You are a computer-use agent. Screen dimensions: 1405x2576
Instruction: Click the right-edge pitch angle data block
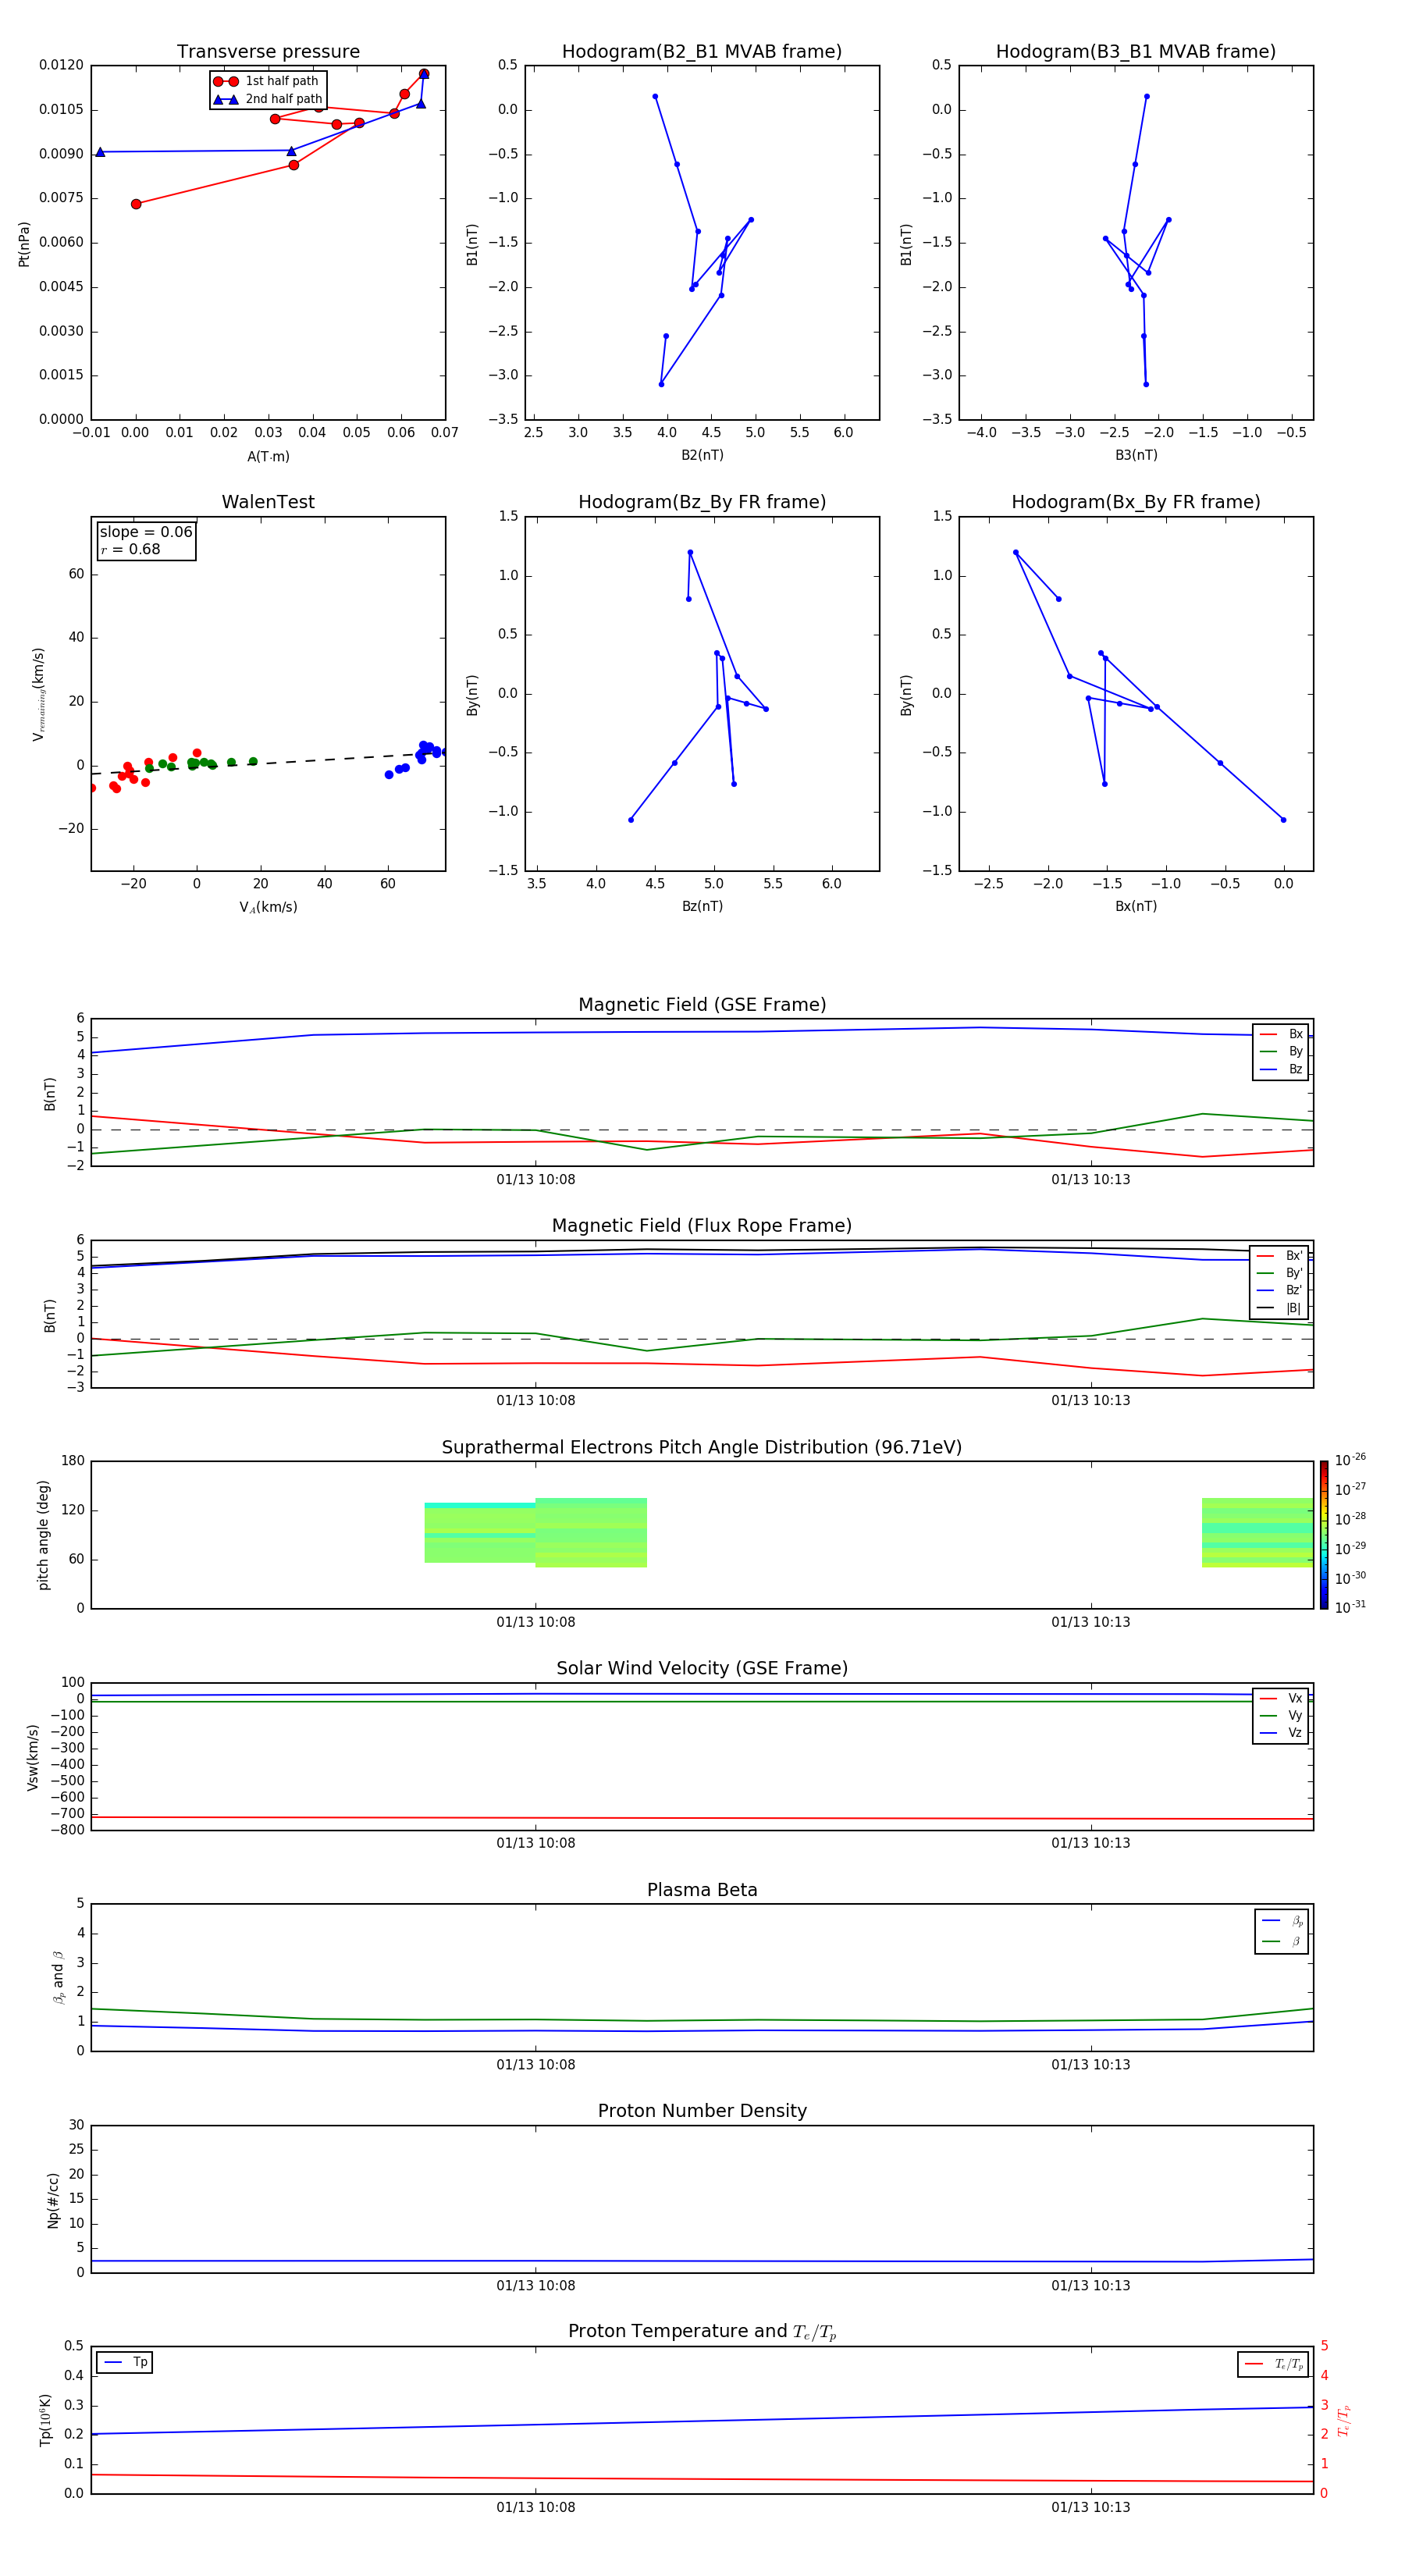pos(1257,1533)
